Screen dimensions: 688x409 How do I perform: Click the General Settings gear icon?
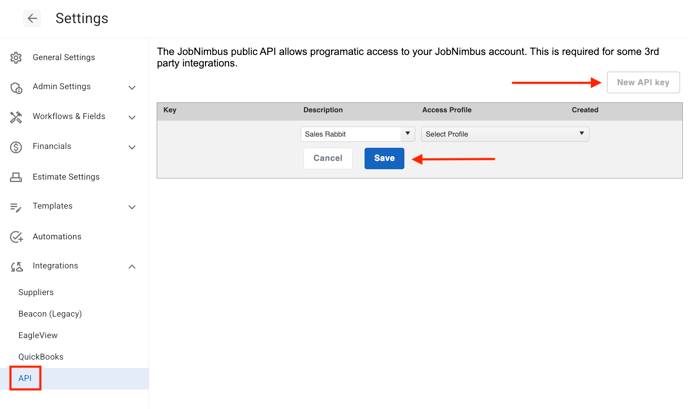[16, 57]
